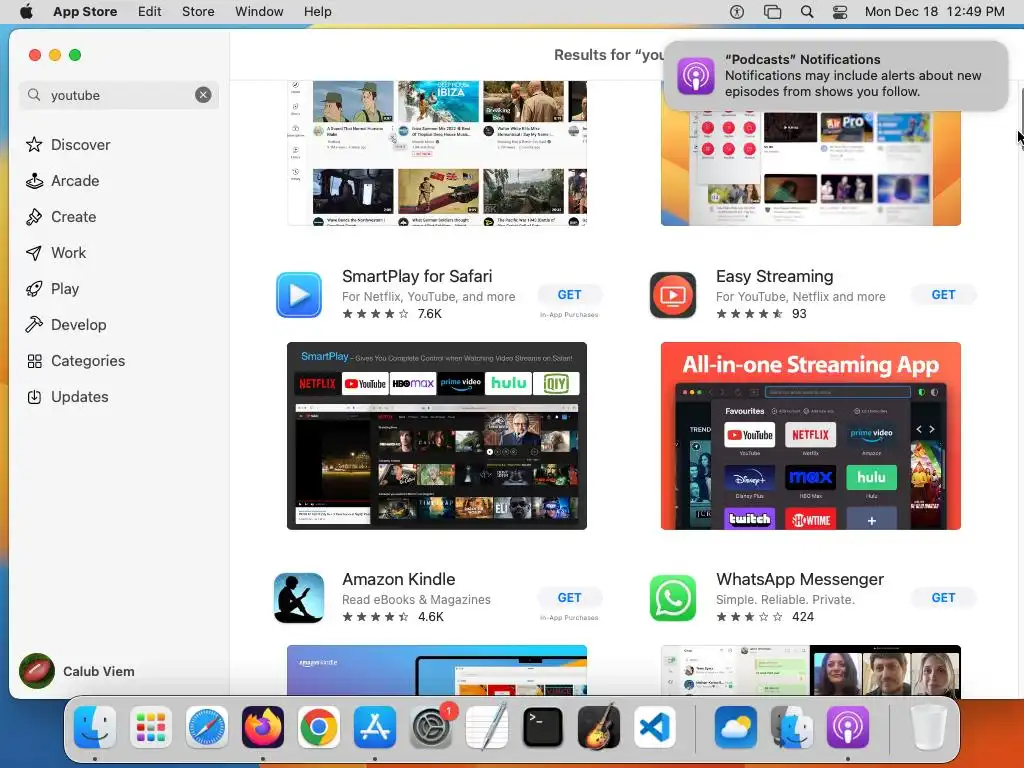Screen dimensions: 1024x768
Task: Click the Easy Streaming title
Action: [x=775, y=276]
